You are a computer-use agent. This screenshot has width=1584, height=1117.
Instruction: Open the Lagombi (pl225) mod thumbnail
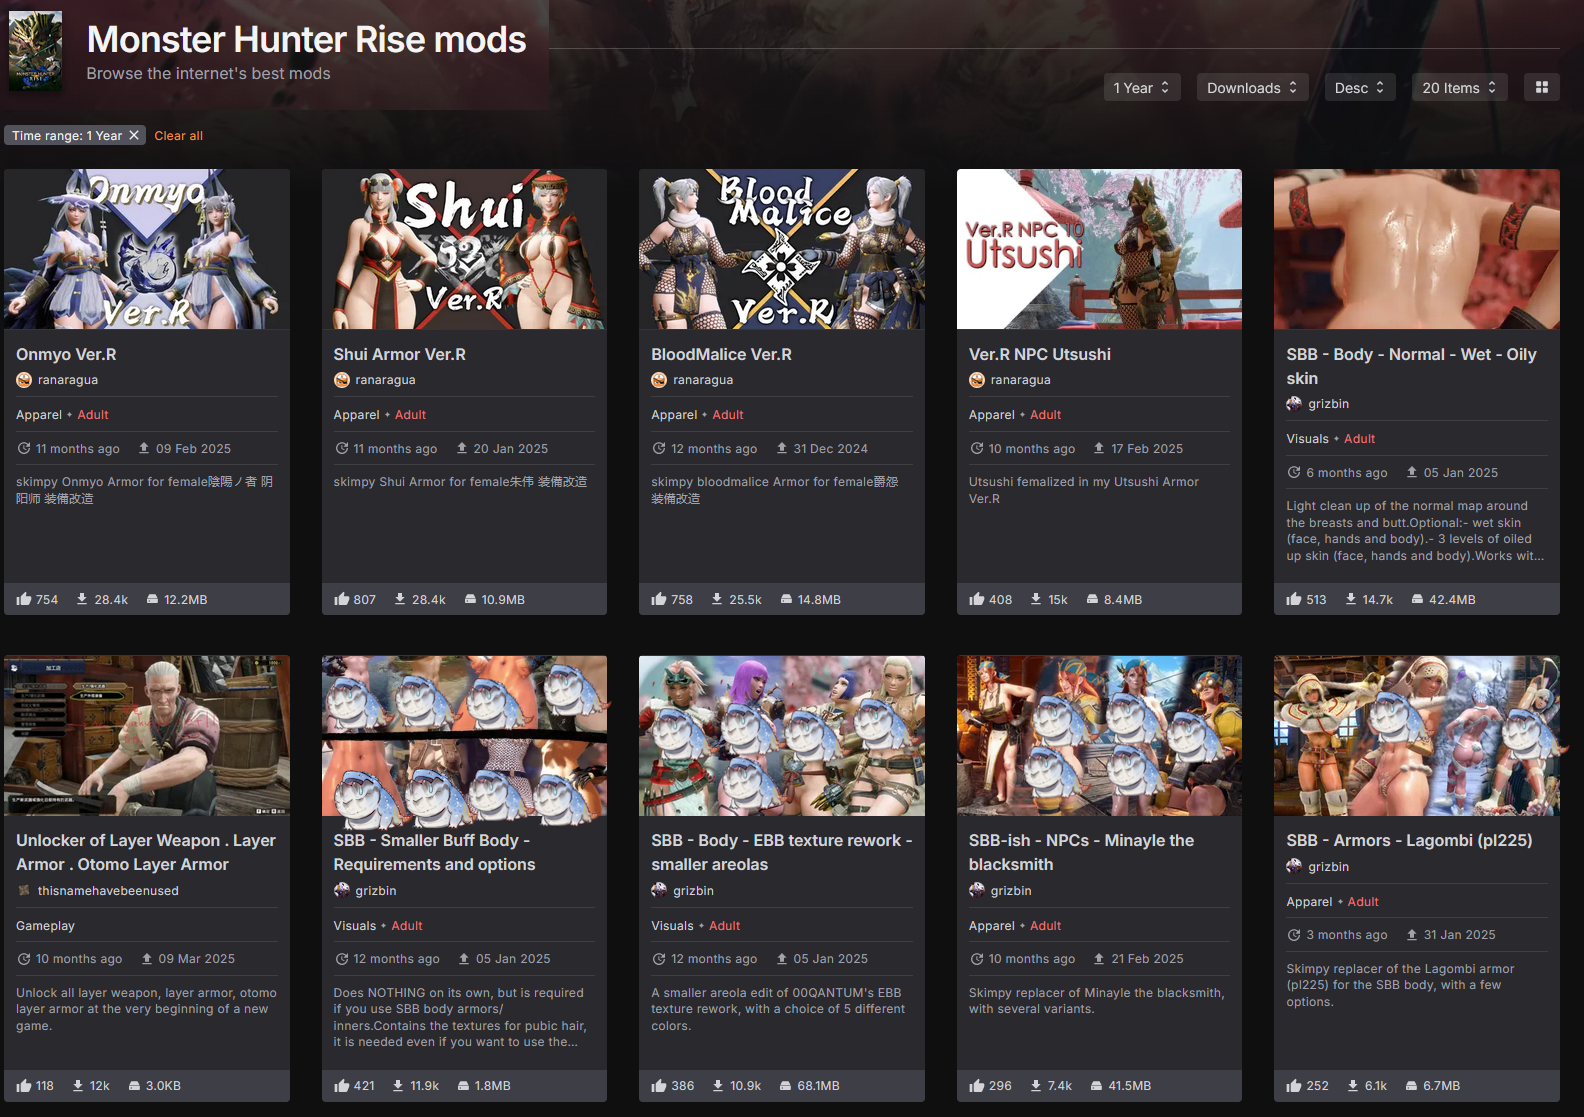pyautogui.click(x=1417, y=735)
